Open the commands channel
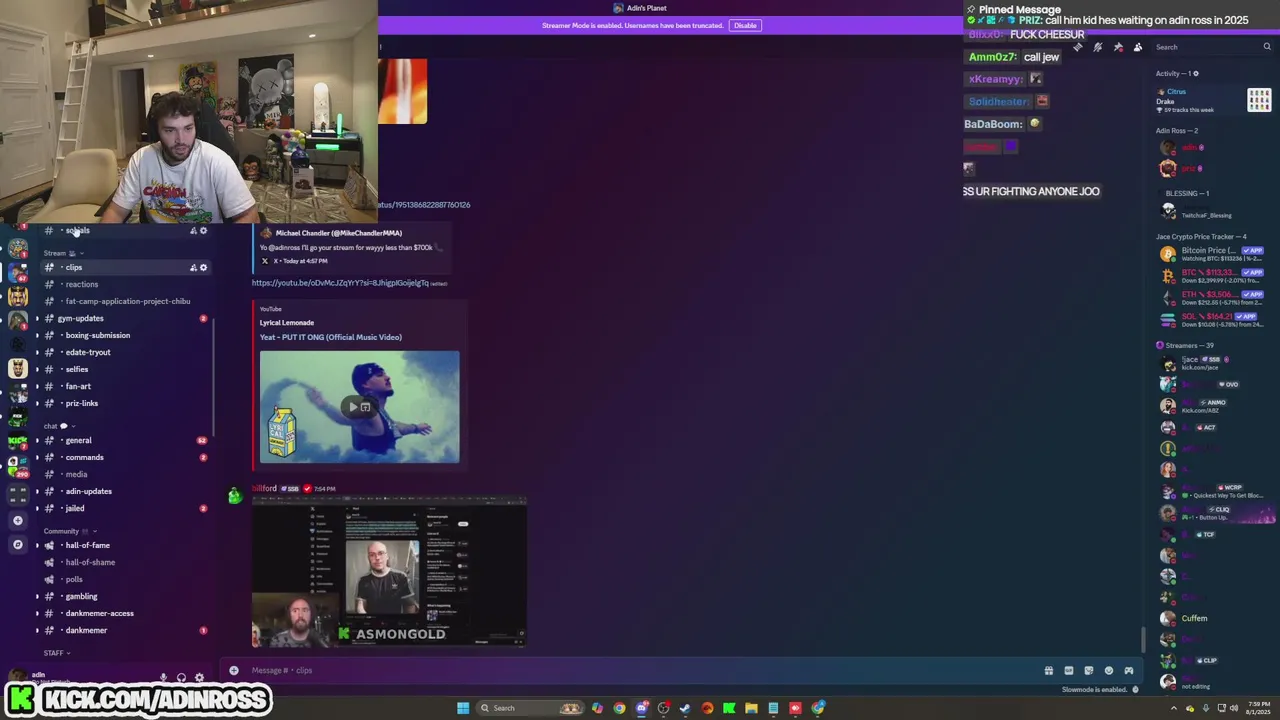This screenshot has height=720, width=1280. coord(125,457)
